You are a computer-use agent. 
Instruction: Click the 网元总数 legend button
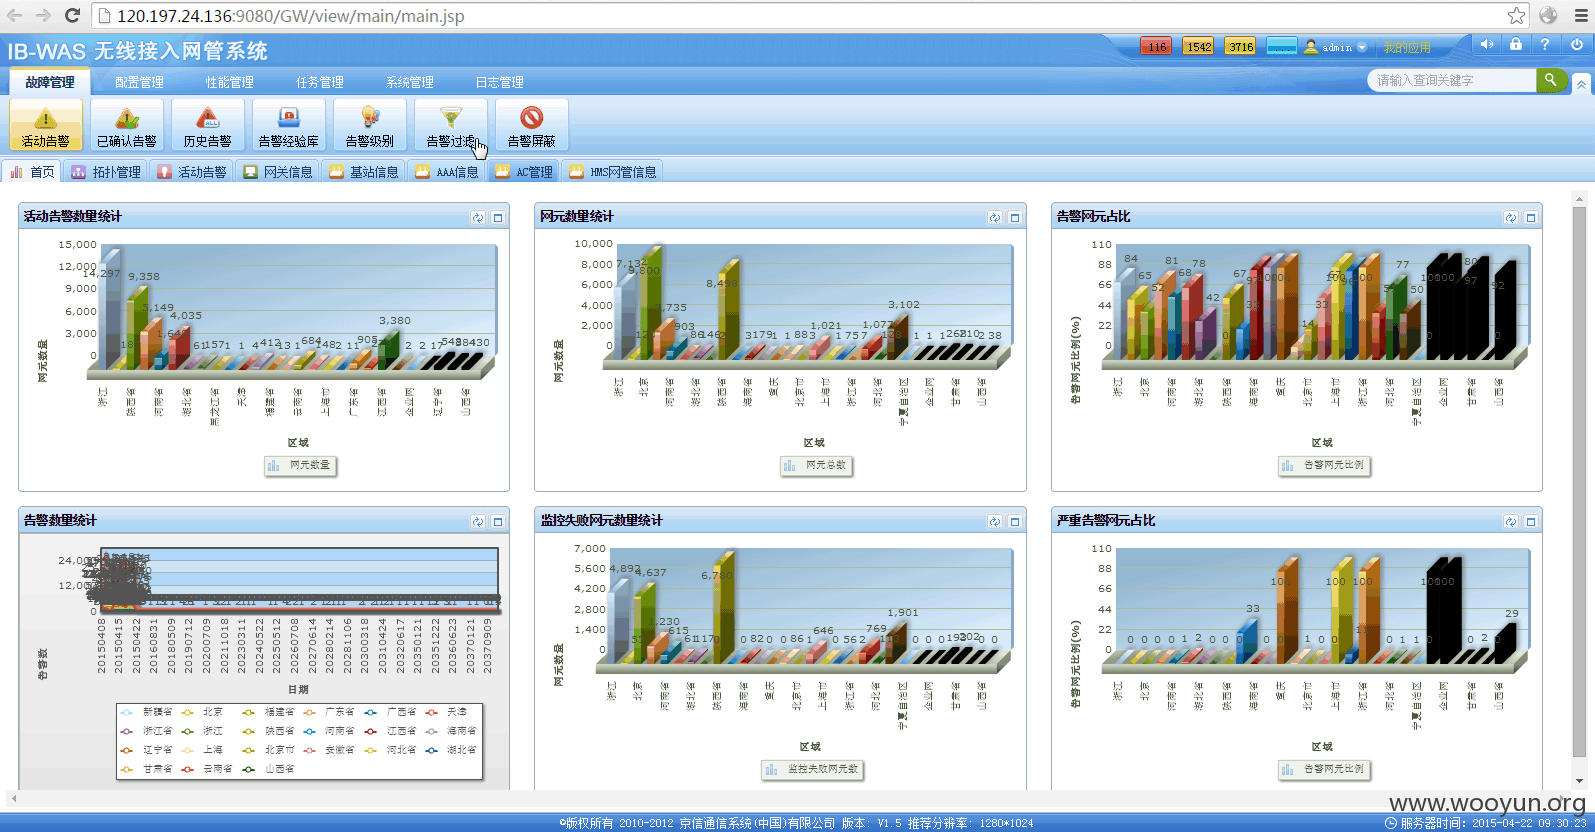tap(816, 465)
